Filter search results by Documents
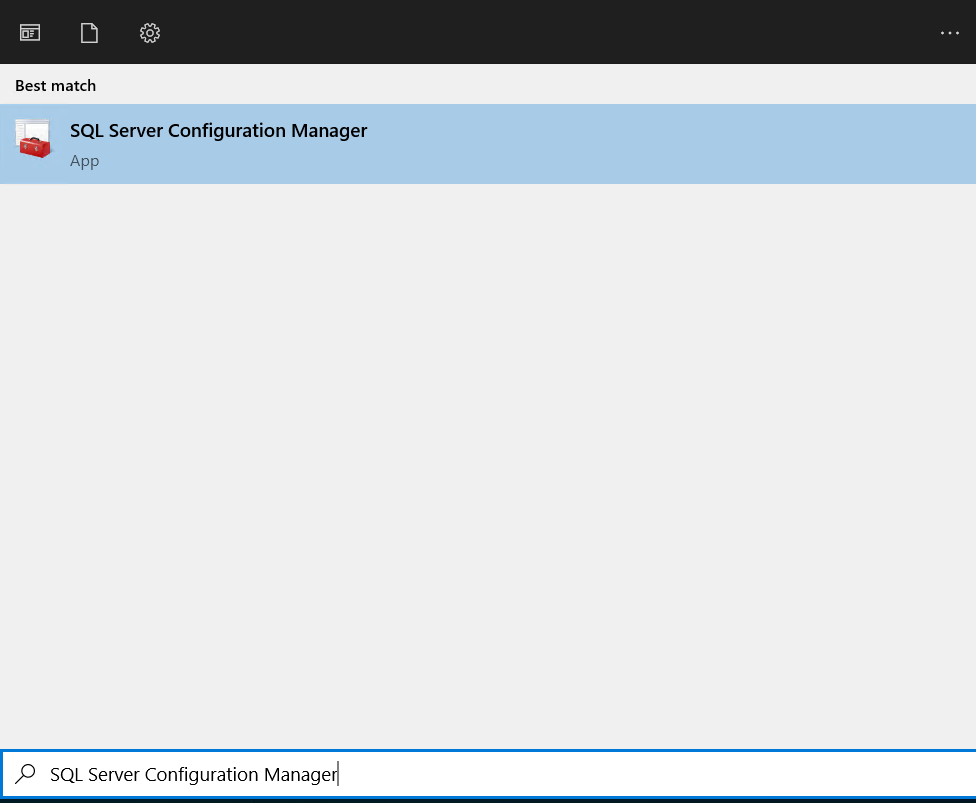The height and width of the screenshot is (803, 976). coord(90,32)
